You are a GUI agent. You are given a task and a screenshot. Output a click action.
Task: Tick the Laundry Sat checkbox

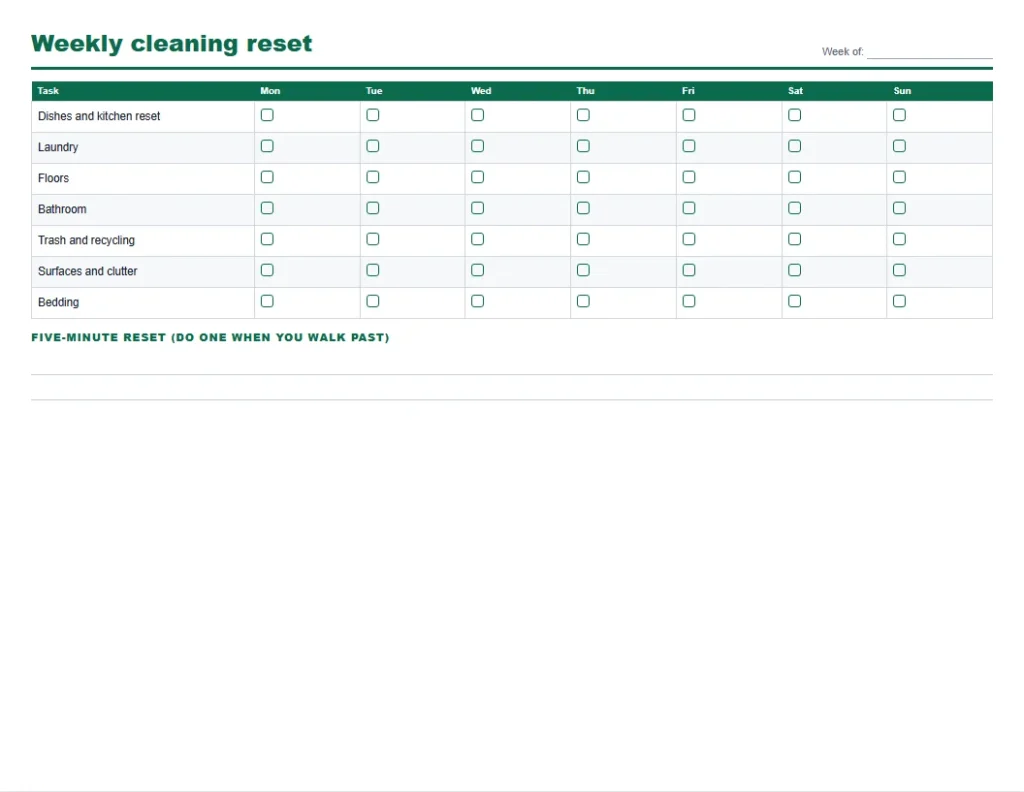tap(794, 146)
